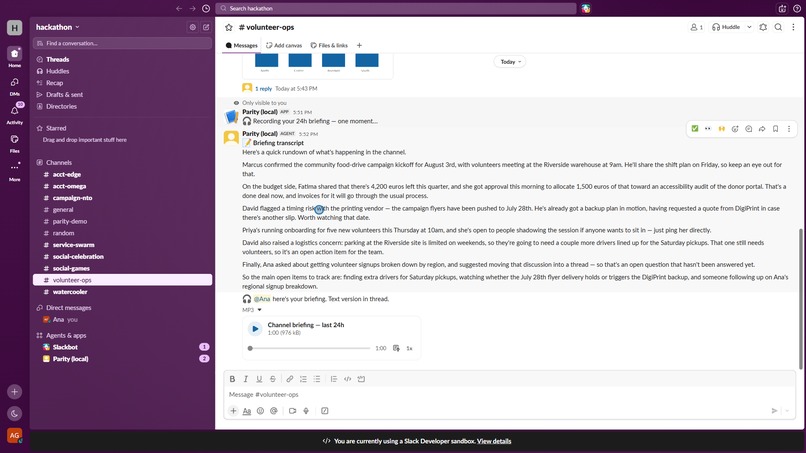Screen dimensions: 806x453
Task: Open add reaction picker on message
Action: [x=735, y=129]
